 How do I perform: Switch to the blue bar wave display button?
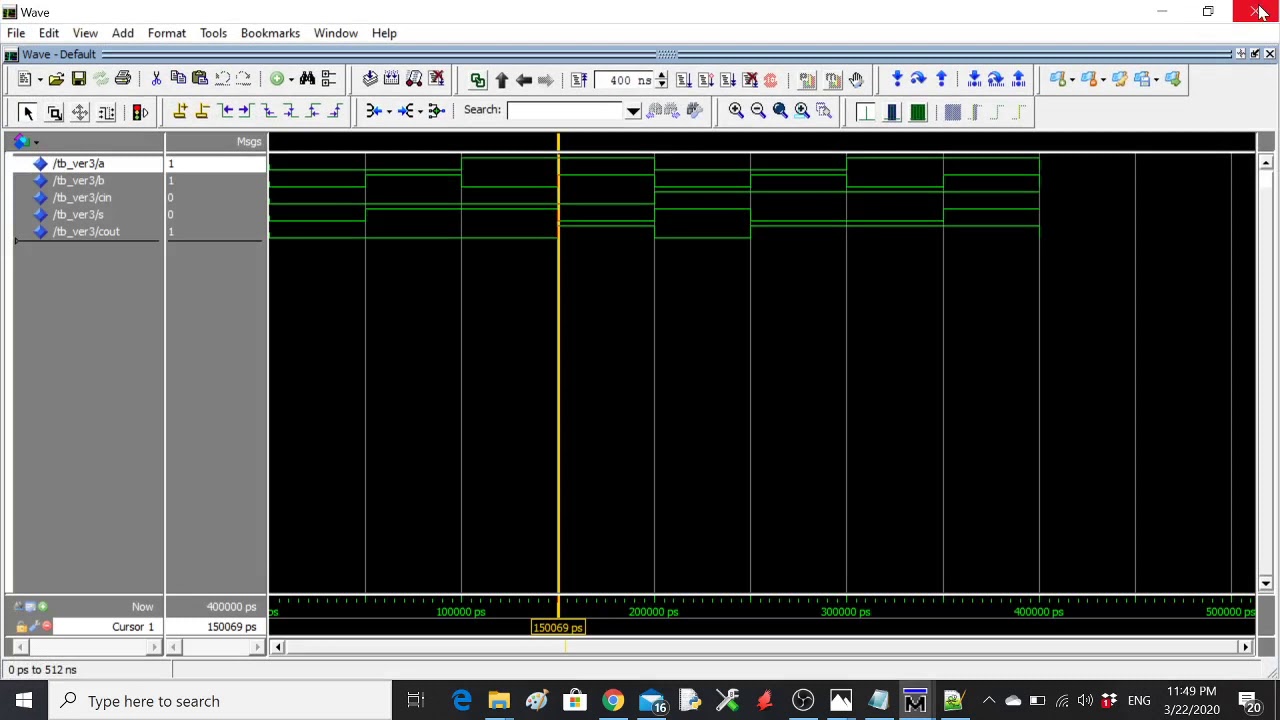(892, 112)
